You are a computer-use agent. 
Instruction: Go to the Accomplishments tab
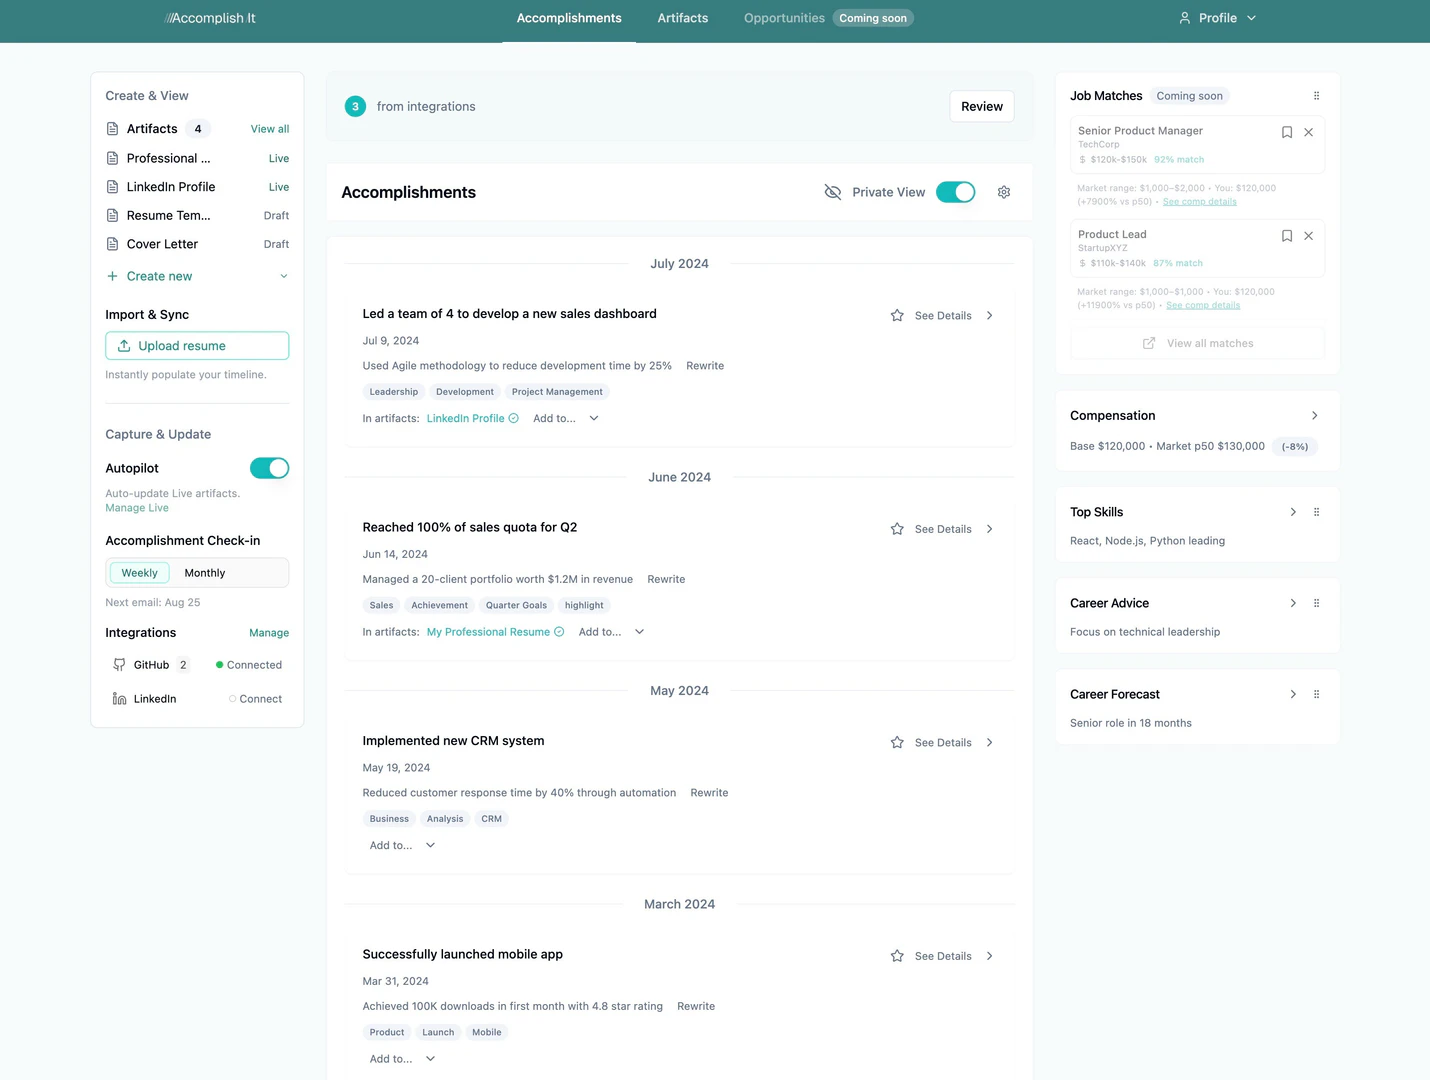[x=569, y=18]
